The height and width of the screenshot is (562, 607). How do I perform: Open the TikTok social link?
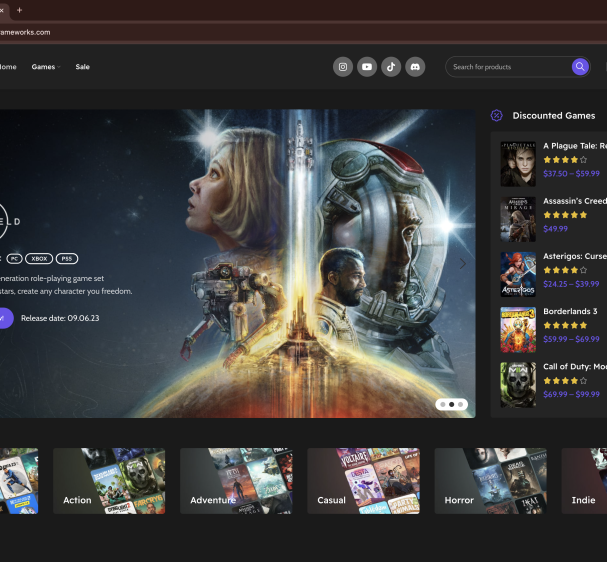coord(391,67)
